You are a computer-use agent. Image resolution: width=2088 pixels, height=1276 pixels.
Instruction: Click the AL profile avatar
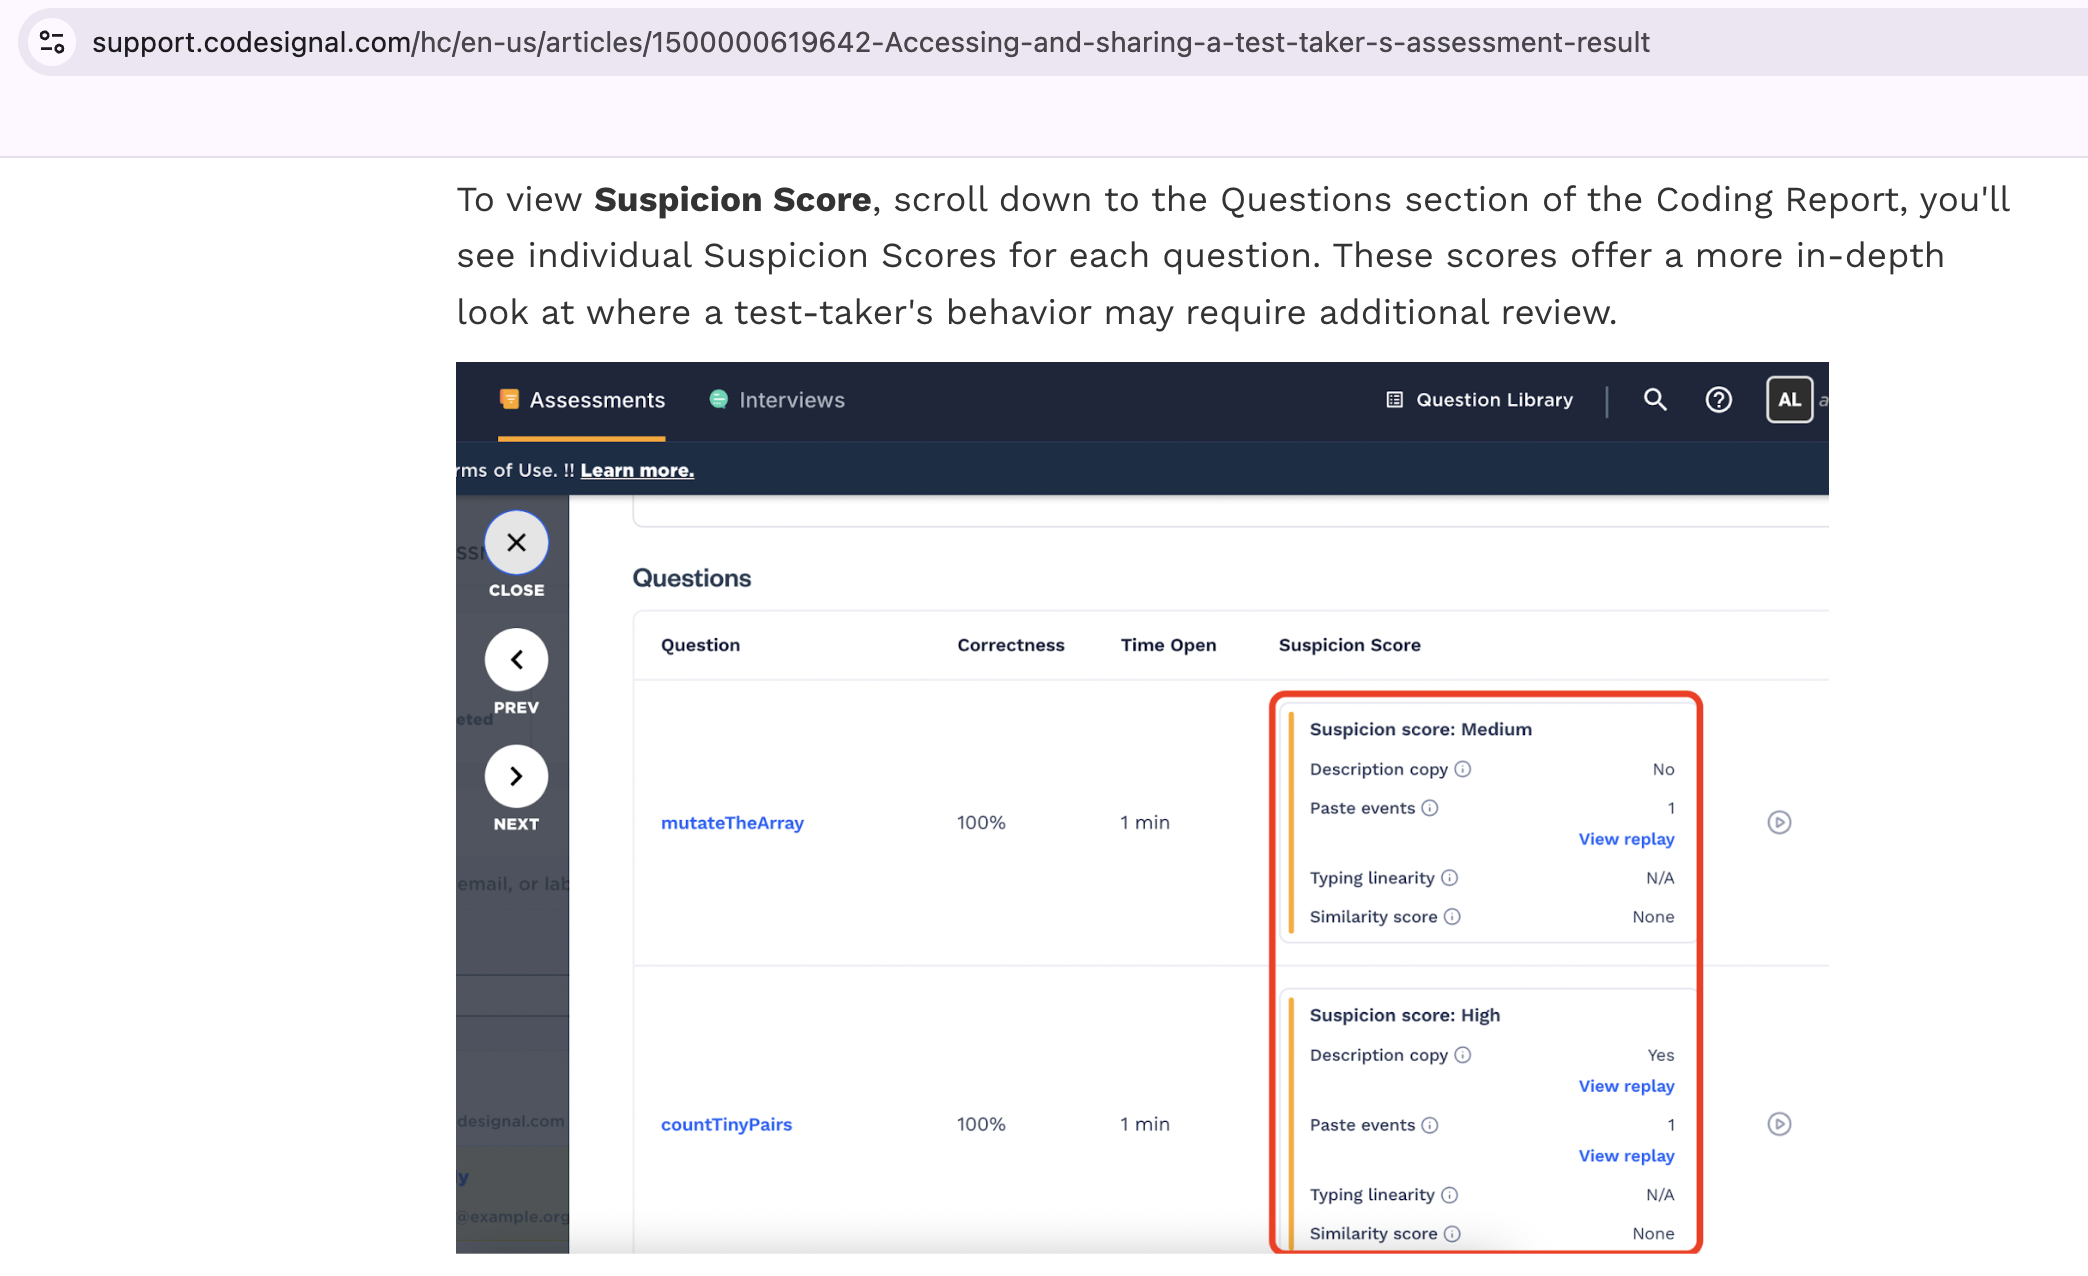click(x=1789, y=400)
